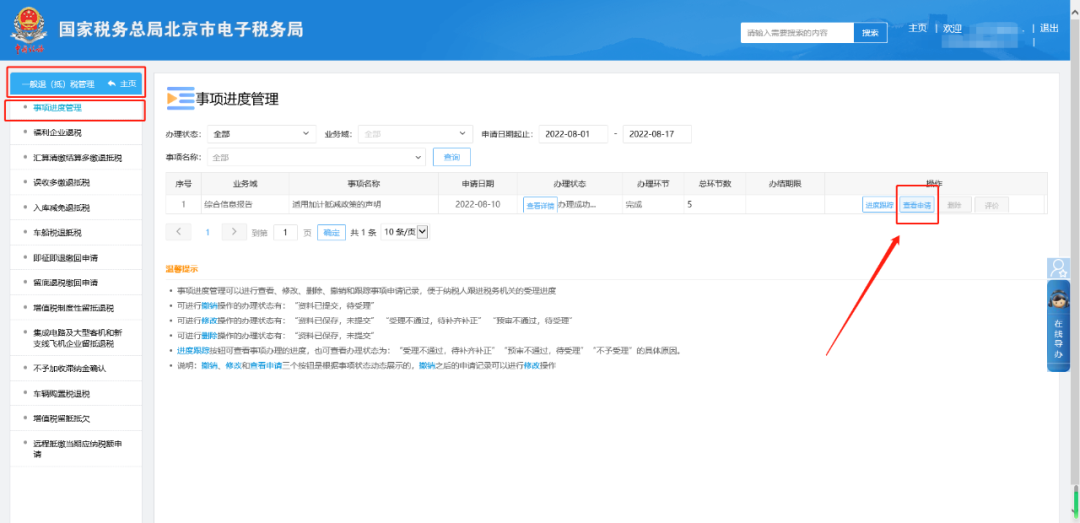Viewport: 1080px width, 523px height.
Task: Click the 事项进度管理 page title
Action: click(x=237, y=99)
